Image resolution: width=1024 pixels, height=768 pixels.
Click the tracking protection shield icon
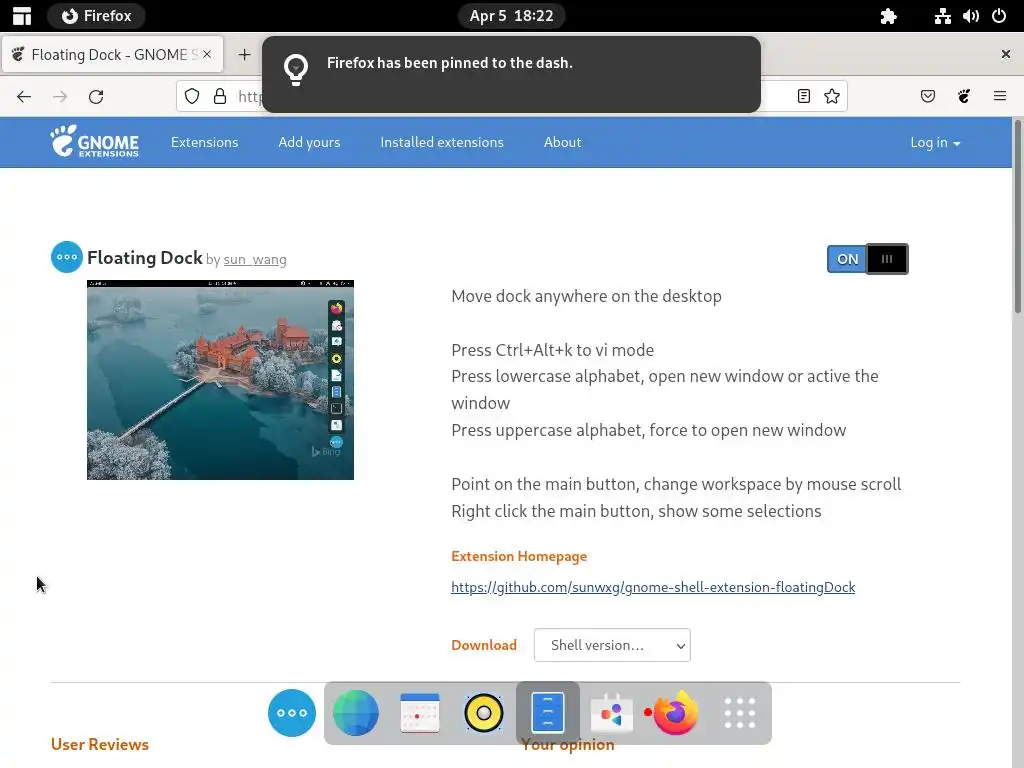click(192, 97)
